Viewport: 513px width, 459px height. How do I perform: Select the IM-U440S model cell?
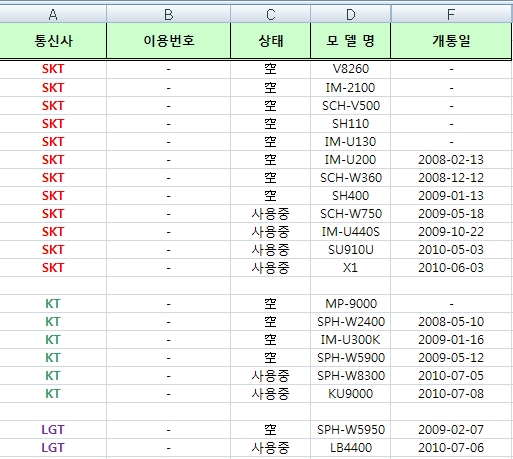click(350, 231)
